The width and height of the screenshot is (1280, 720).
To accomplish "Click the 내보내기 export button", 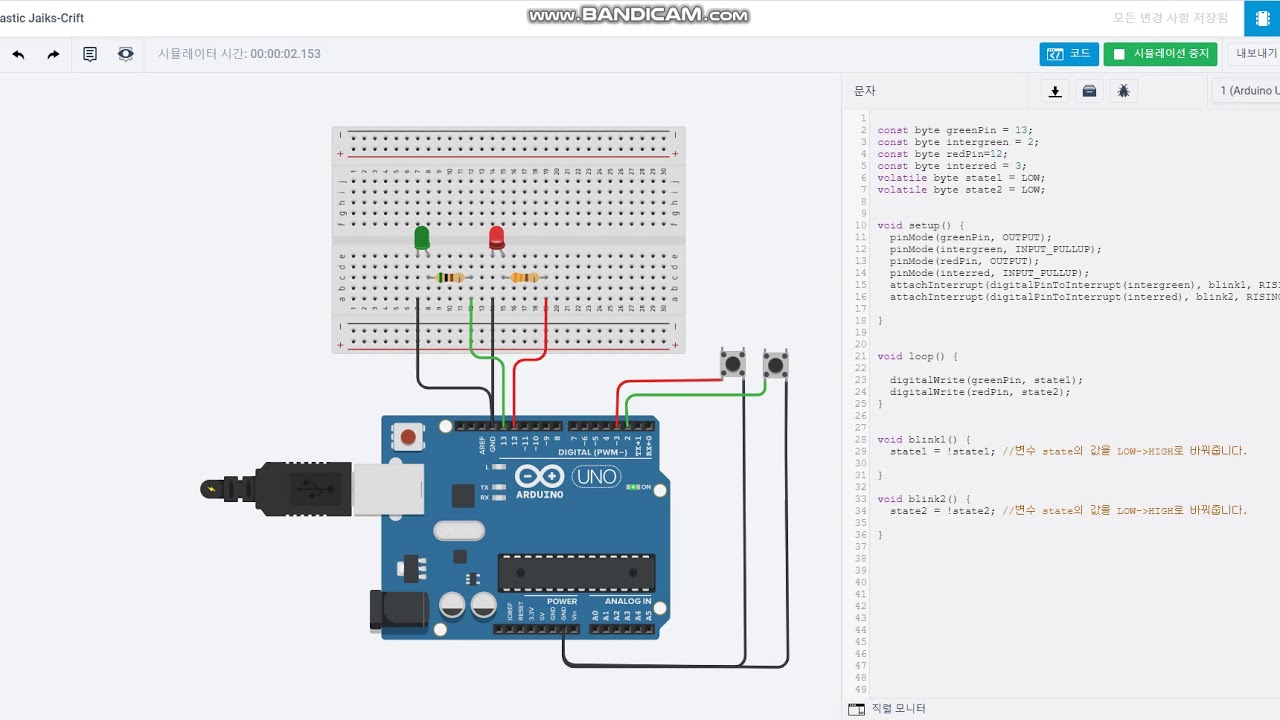I will (1256, 54).
